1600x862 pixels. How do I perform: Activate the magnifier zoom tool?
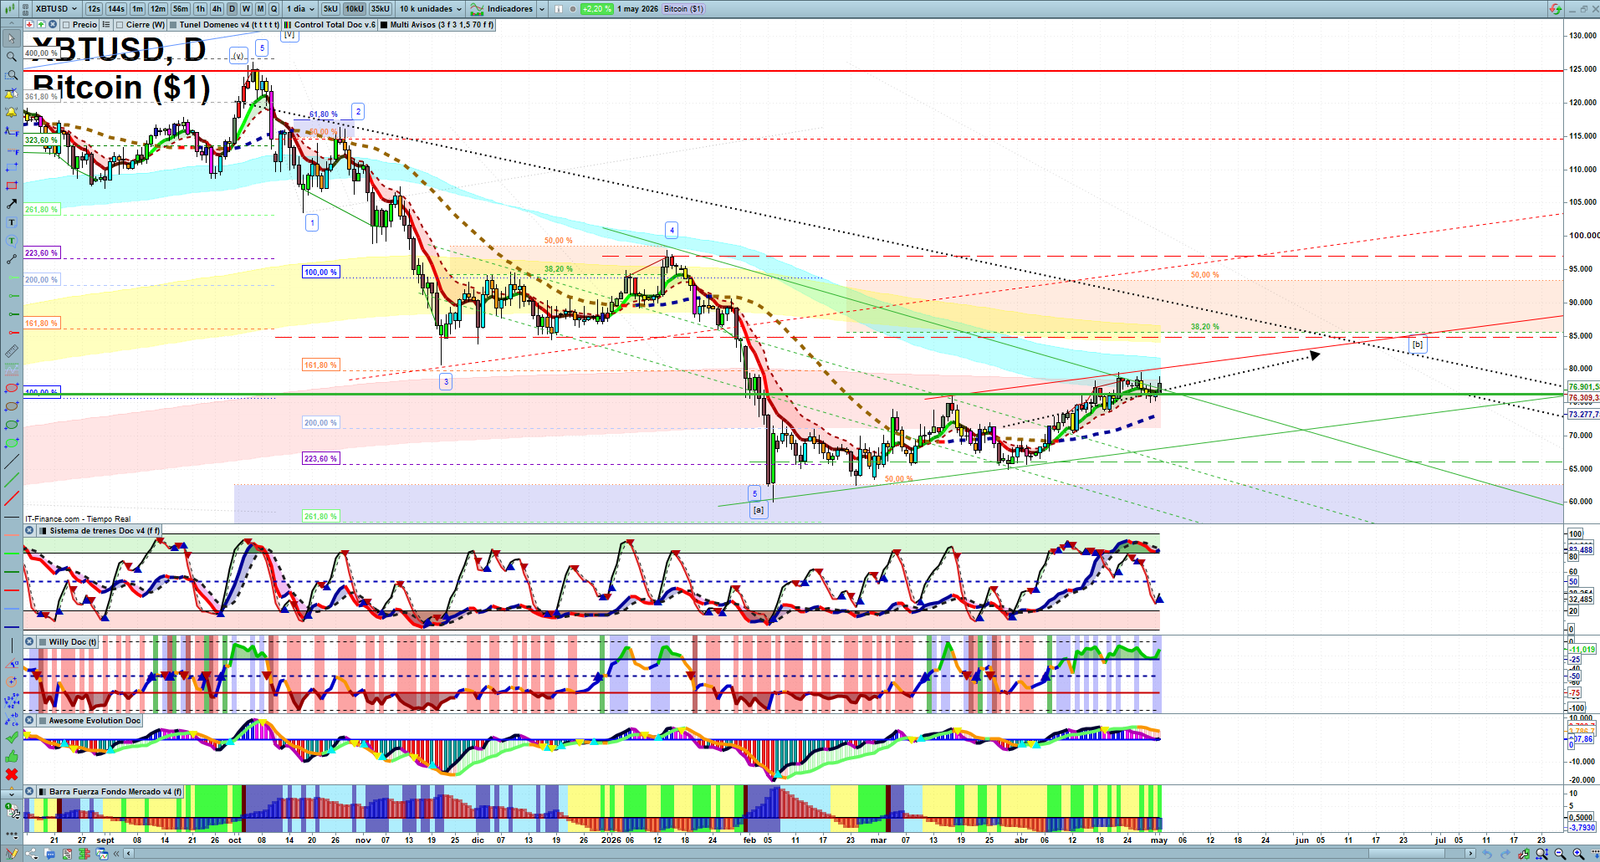[12, 56]
